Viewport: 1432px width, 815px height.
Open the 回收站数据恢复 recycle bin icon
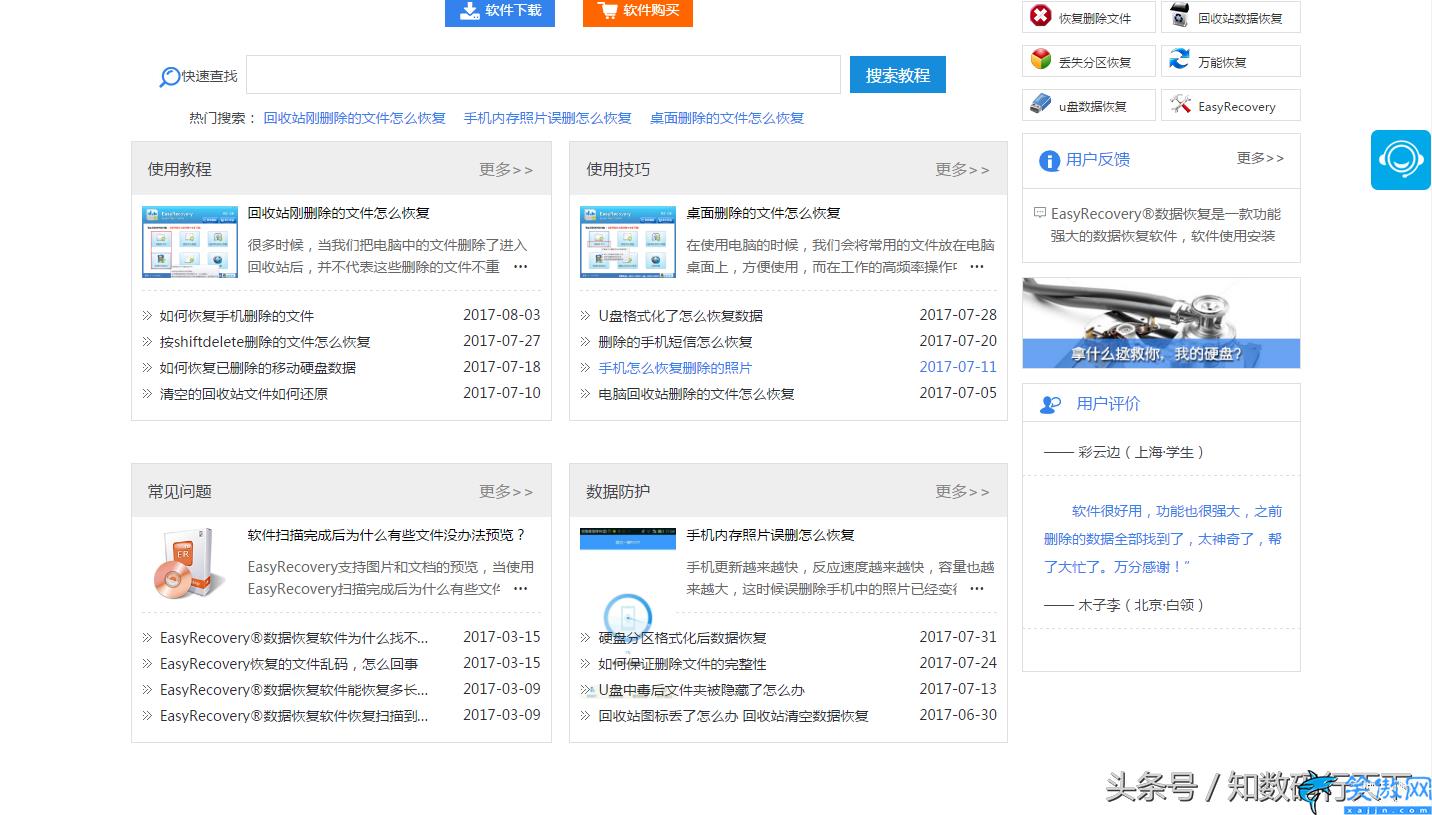(1180, 16)
